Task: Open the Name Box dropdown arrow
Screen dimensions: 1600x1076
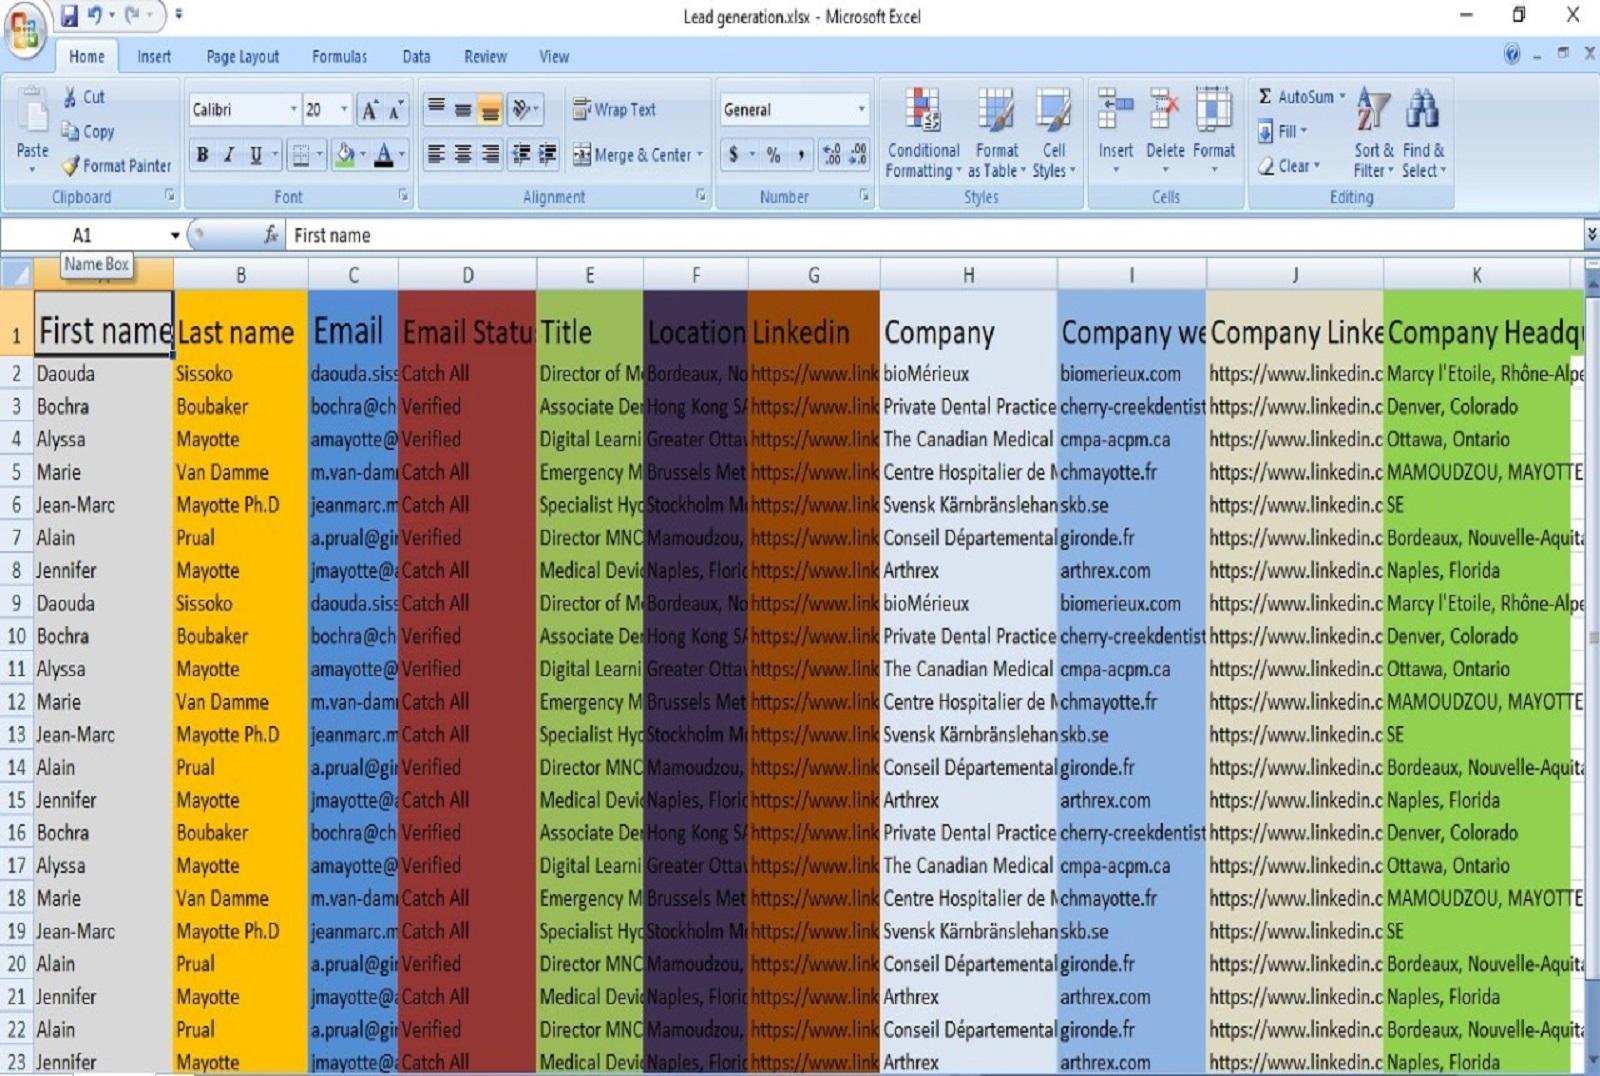Action: pyautogui.click(x=175, y=236)
